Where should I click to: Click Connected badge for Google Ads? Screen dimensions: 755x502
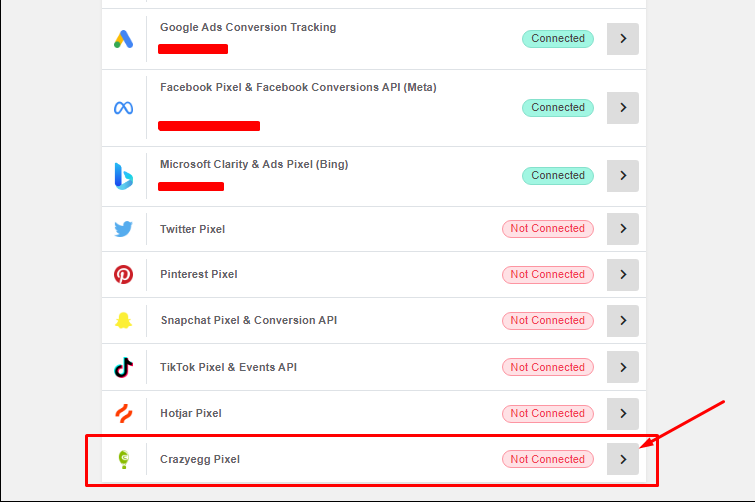point(558,39)
